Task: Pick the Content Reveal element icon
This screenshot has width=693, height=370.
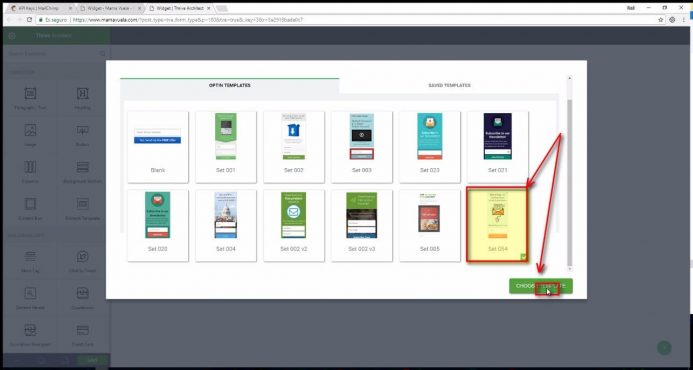Action: click(30, 293)
